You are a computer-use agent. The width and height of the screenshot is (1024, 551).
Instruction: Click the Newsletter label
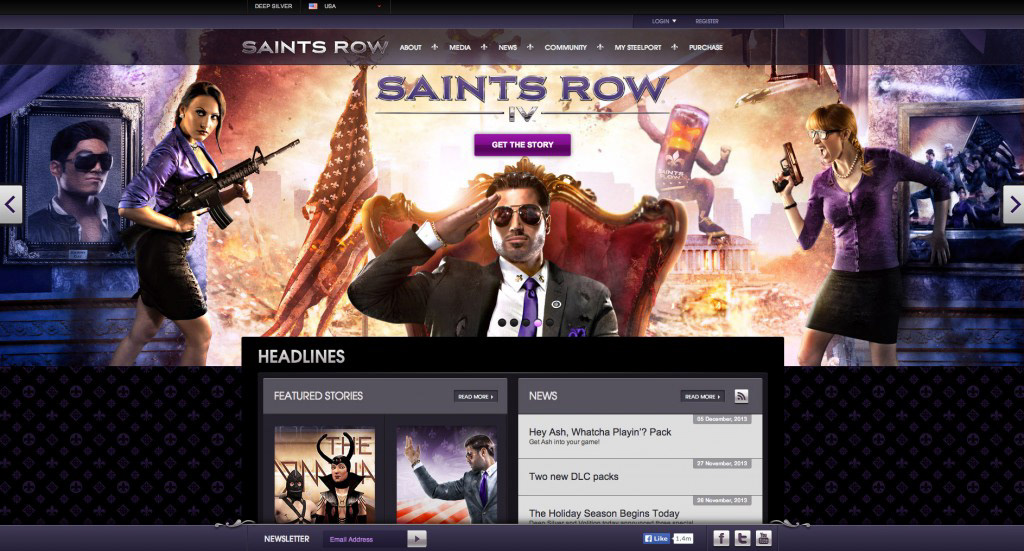pos(287,539)
